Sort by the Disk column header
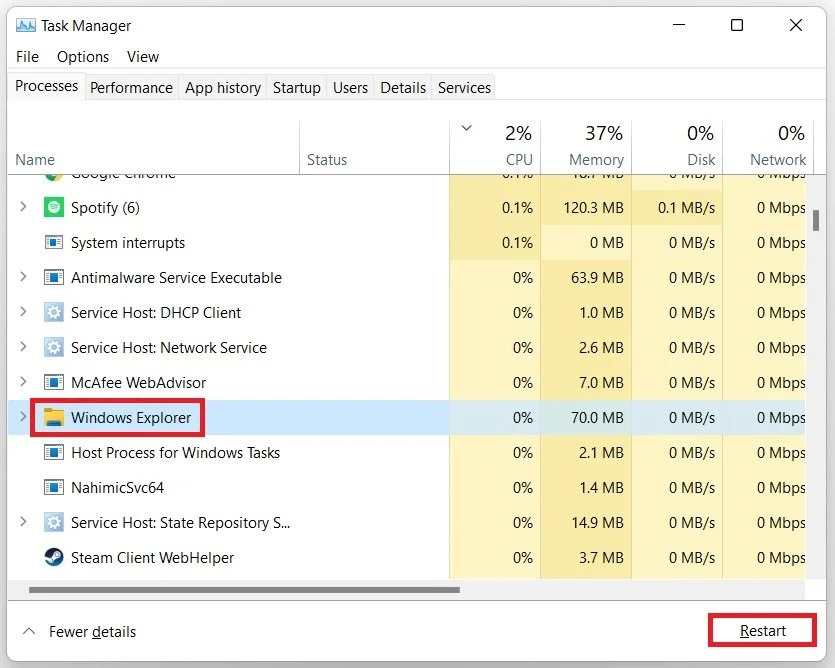Screen dimensions: 835x668 click(677, 148)
